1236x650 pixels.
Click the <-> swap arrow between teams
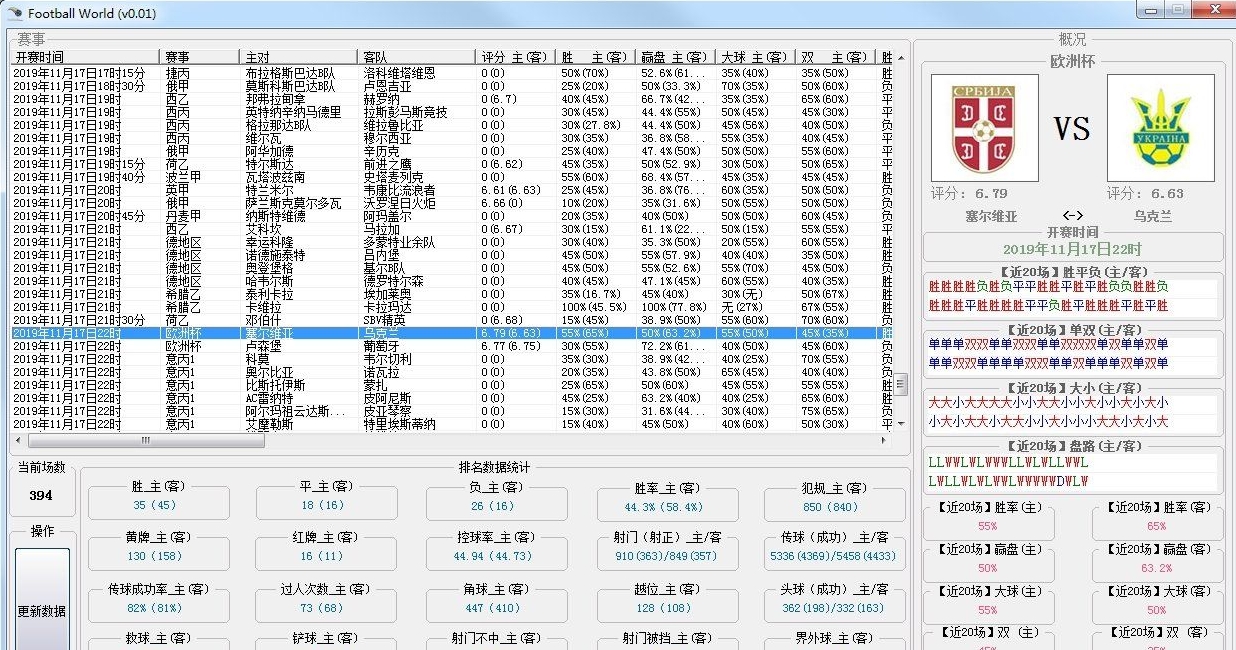tap(1072, 215)
